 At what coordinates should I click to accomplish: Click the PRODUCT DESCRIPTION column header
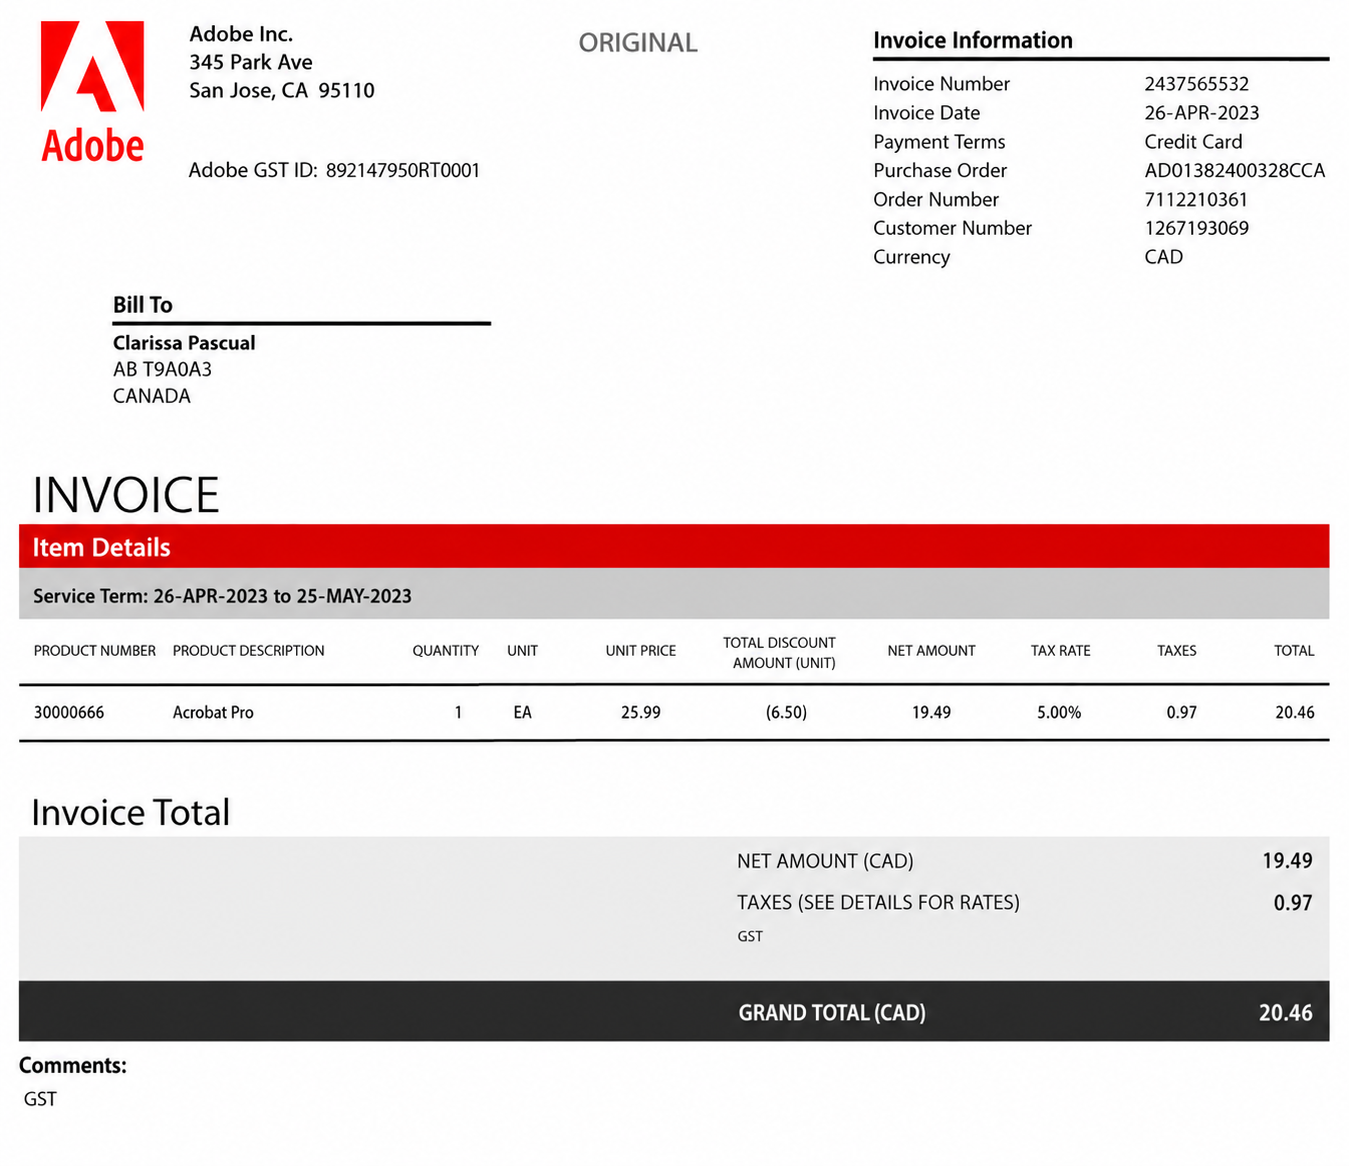coord(248,651)
